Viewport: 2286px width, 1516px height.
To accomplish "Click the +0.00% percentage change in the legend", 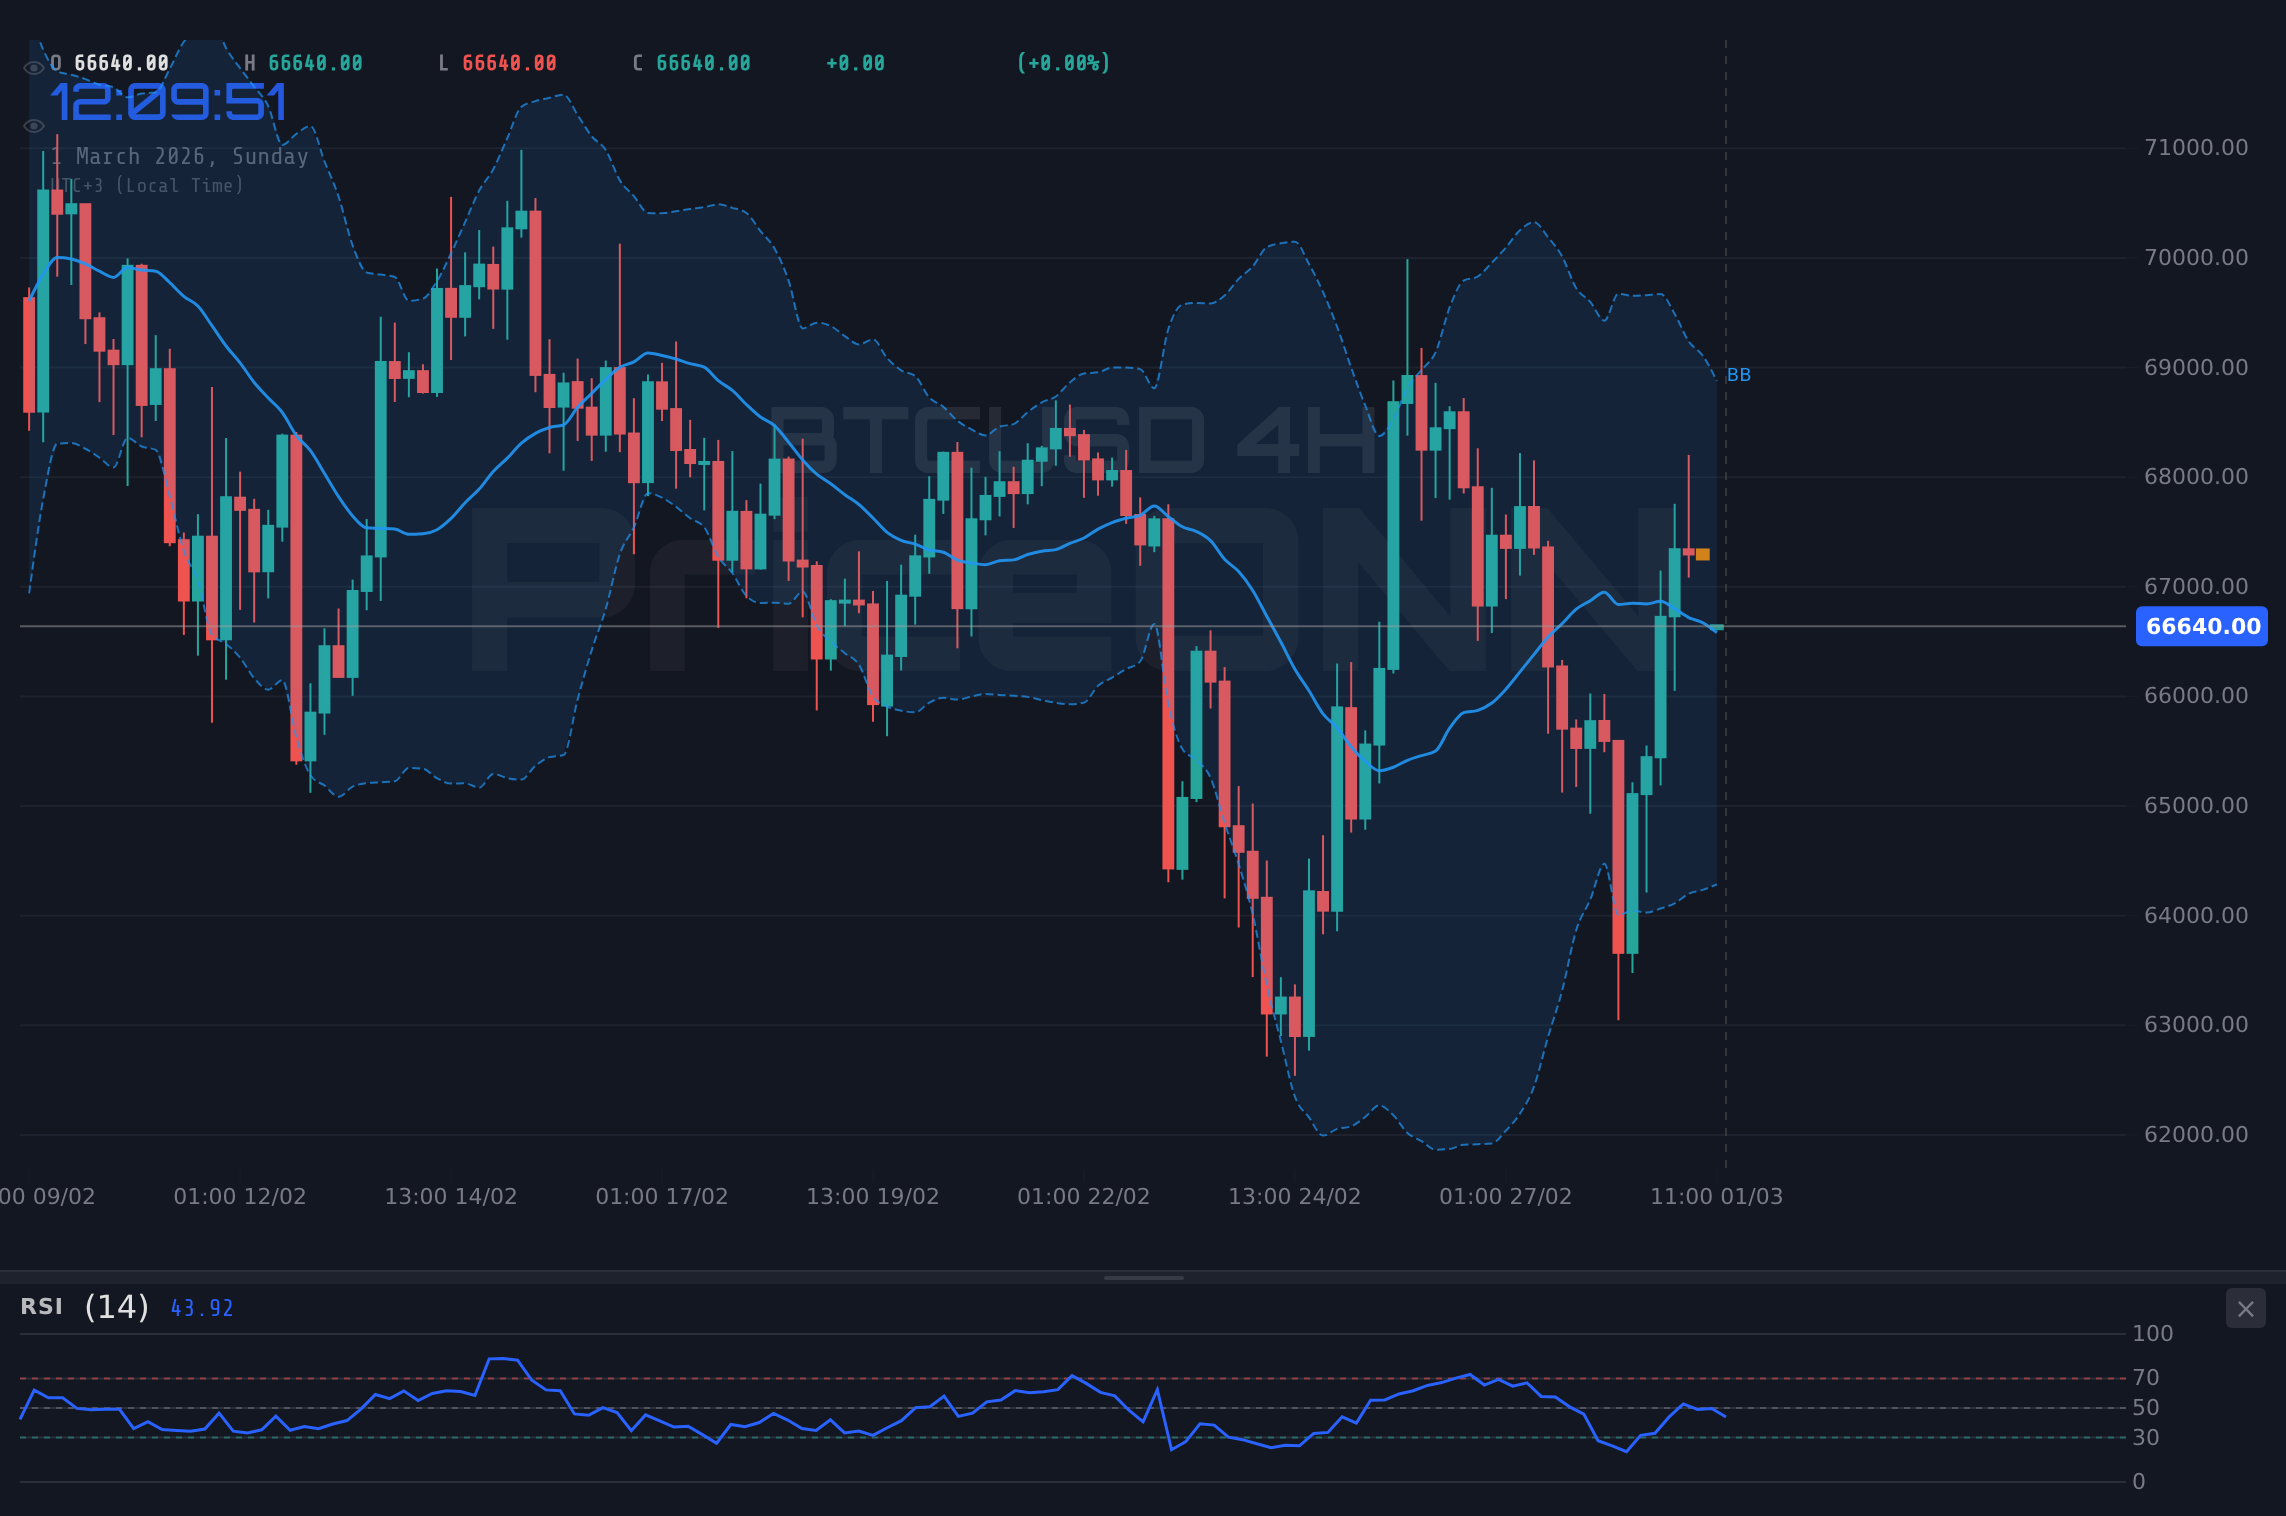I will 1063,61.
